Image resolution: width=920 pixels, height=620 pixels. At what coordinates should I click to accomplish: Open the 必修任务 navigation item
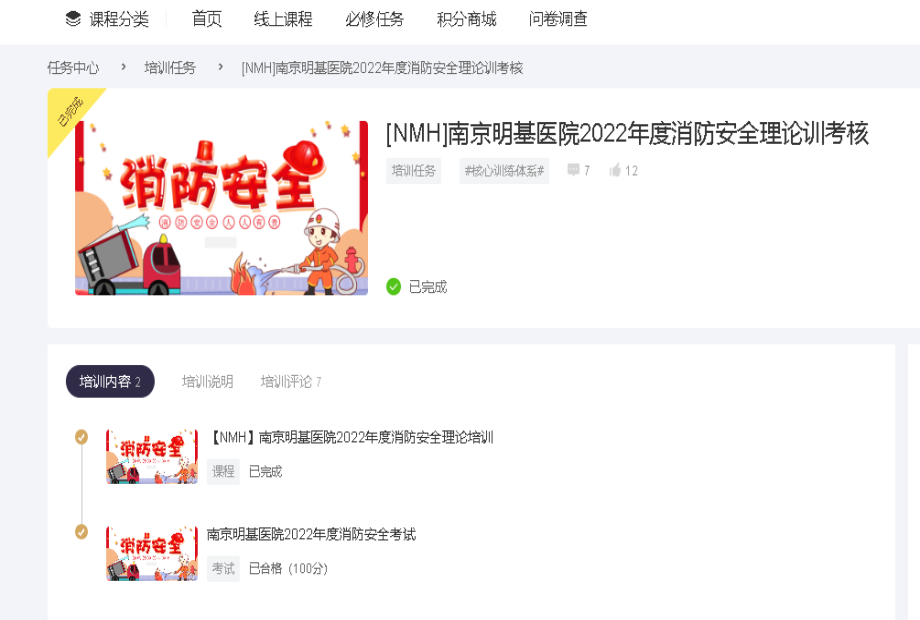point(374,19)
